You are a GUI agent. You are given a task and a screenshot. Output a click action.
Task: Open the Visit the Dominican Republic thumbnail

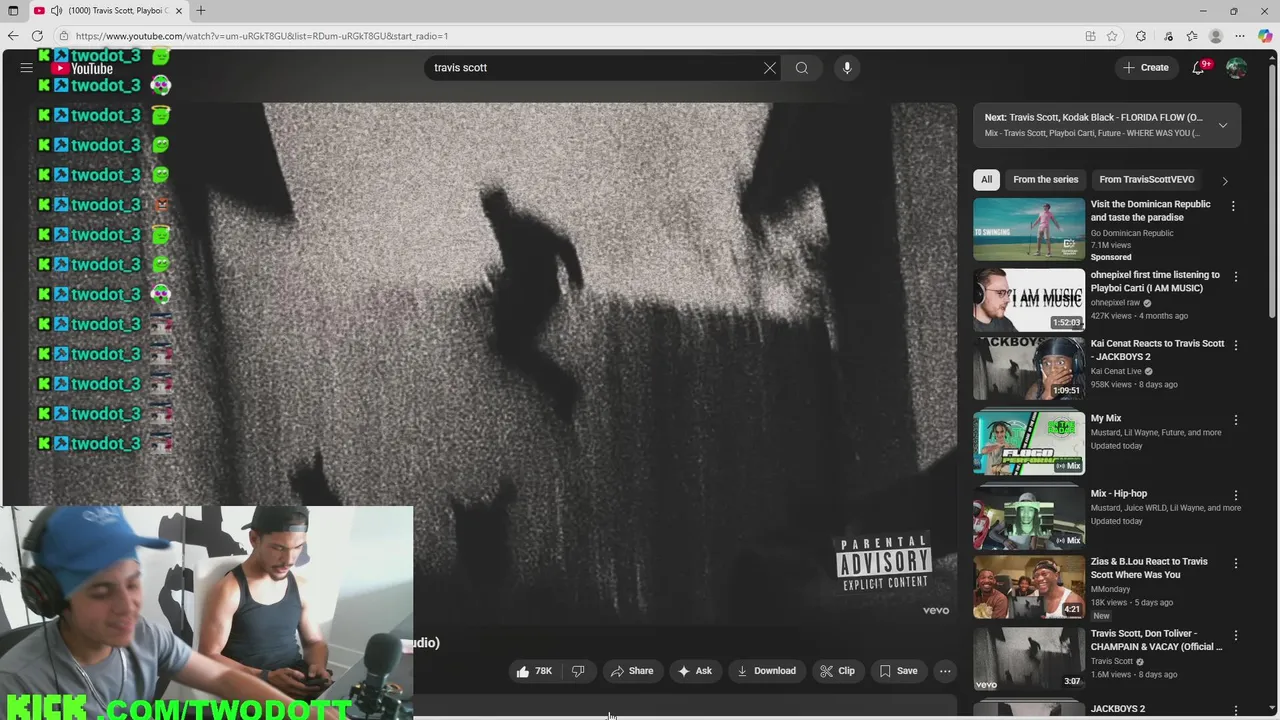[1029, 229]
